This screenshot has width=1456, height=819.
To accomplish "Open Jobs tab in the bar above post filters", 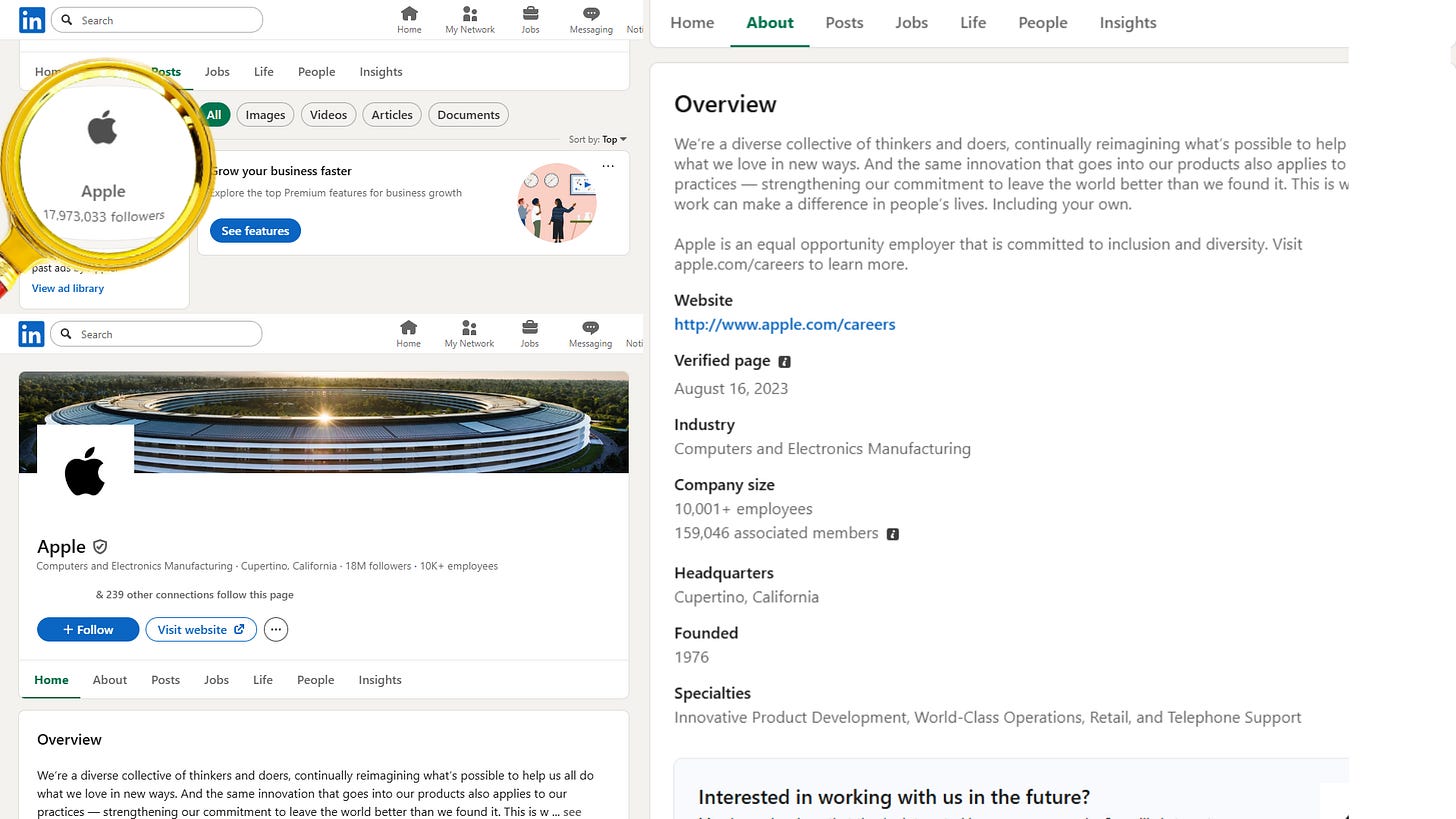I will pos(217,72).
